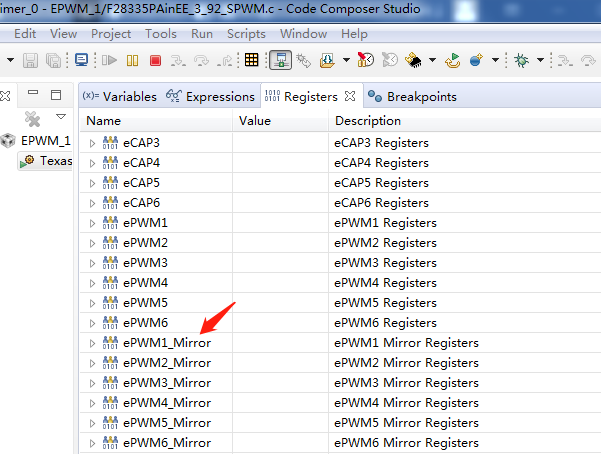Switch to the Breakpoints tab

coord(412,96)
